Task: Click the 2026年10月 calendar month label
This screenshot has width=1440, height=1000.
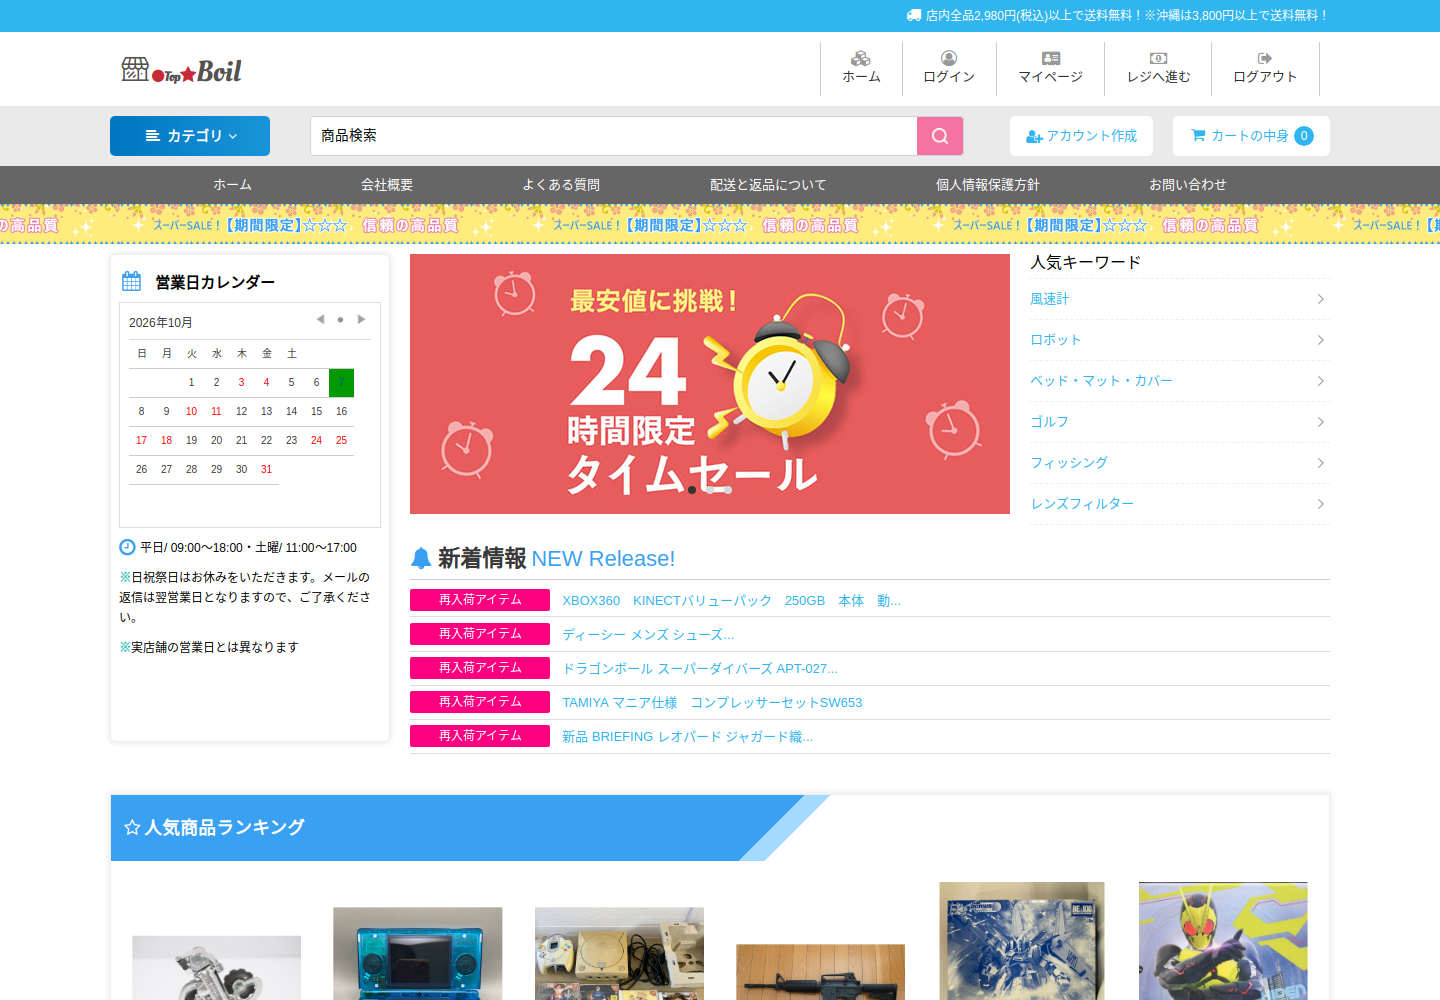Action: (161, 322)
